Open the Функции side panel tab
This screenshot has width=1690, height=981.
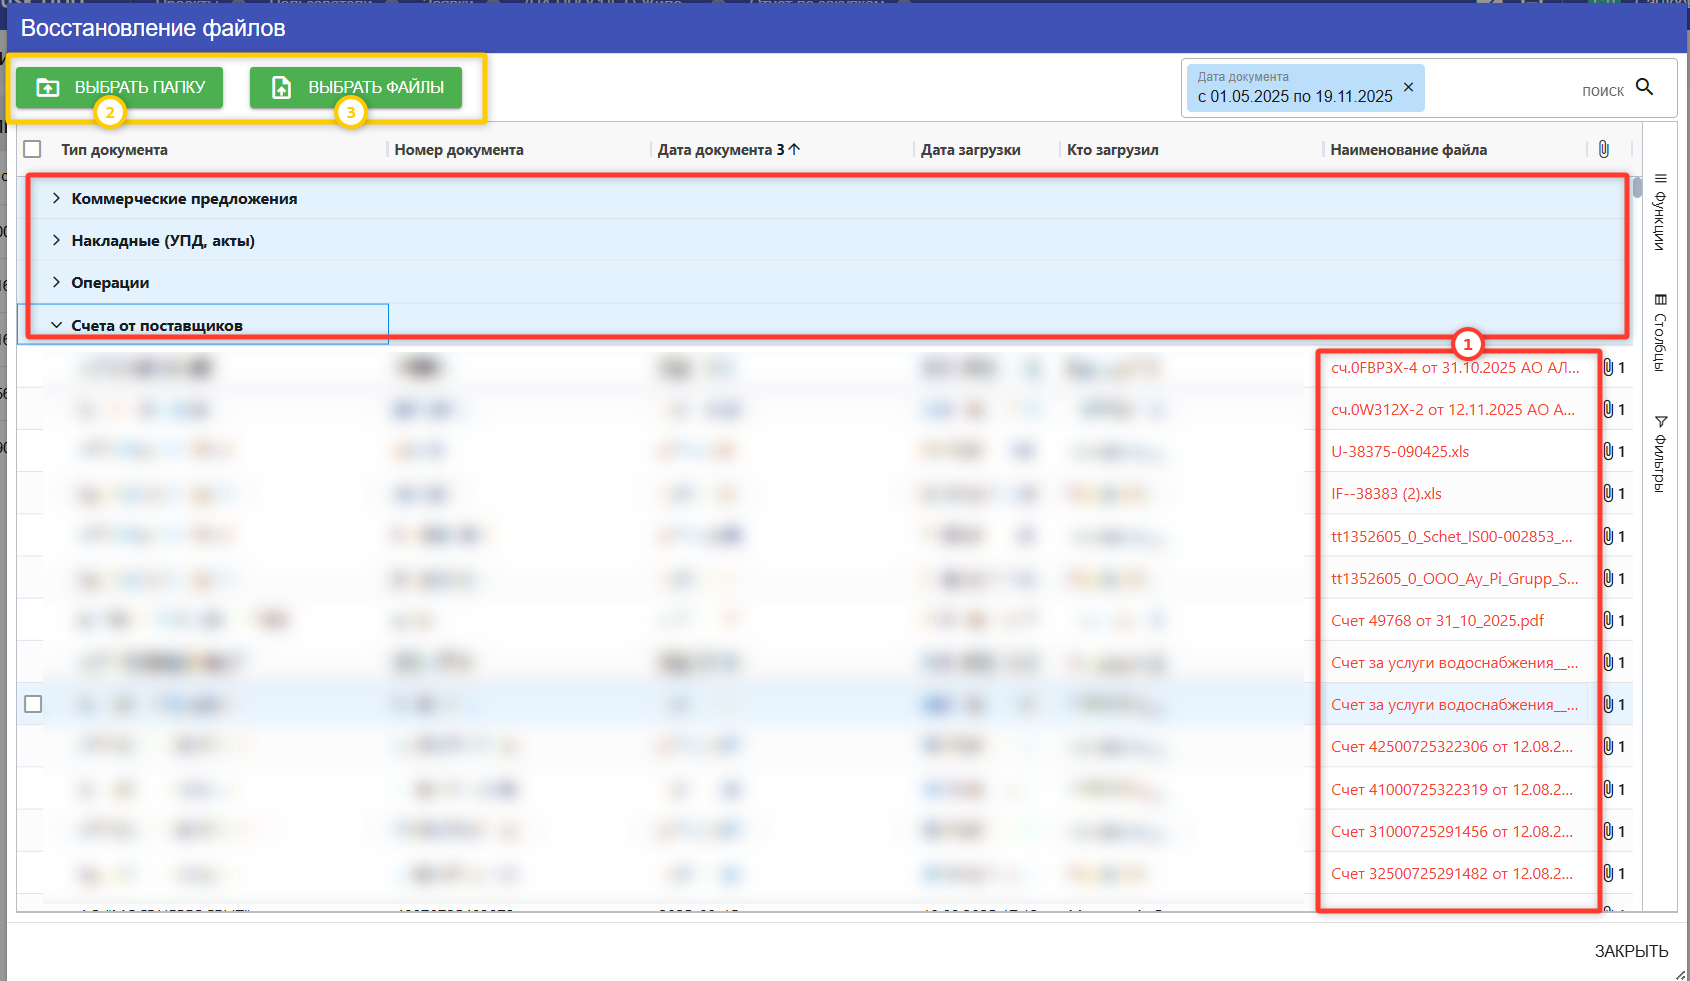point(1660,212)
